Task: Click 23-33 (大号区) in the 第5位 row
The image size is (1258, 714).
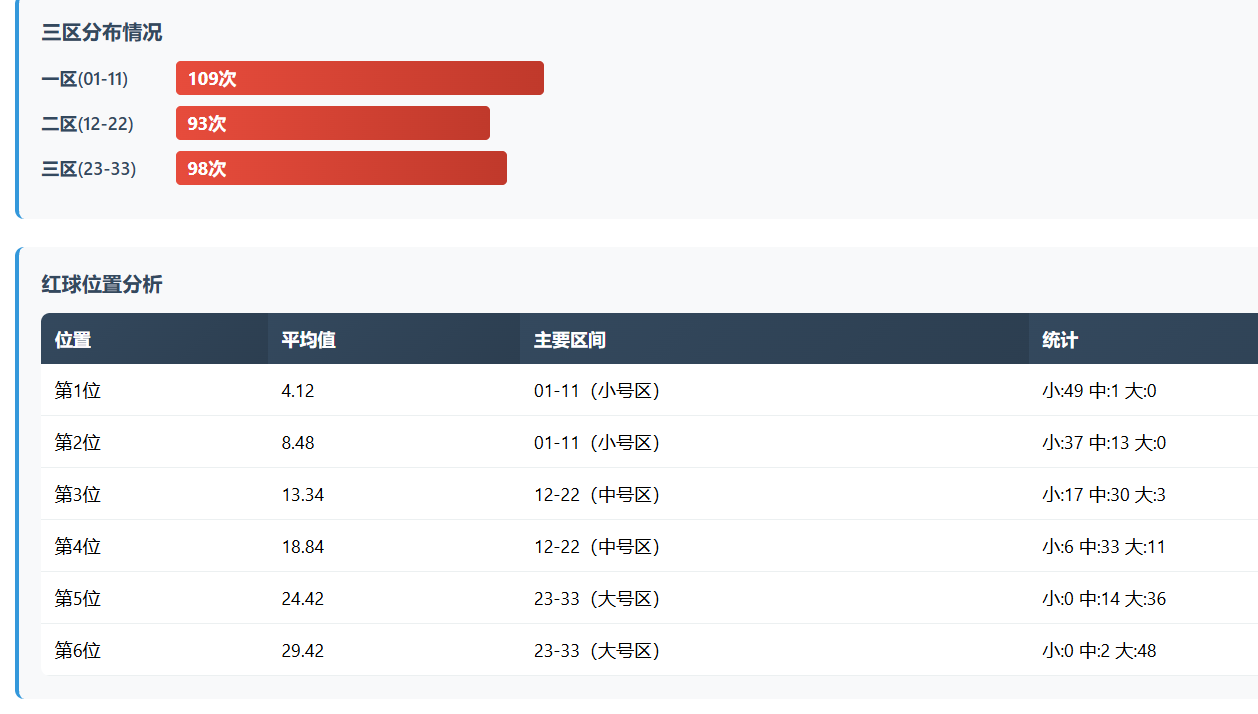Action: pos(597,599)
